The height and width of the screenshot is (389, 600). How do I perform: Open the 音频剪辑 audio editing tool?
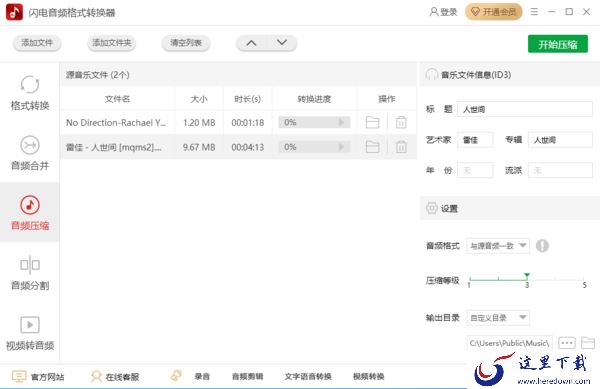[247, 376]
